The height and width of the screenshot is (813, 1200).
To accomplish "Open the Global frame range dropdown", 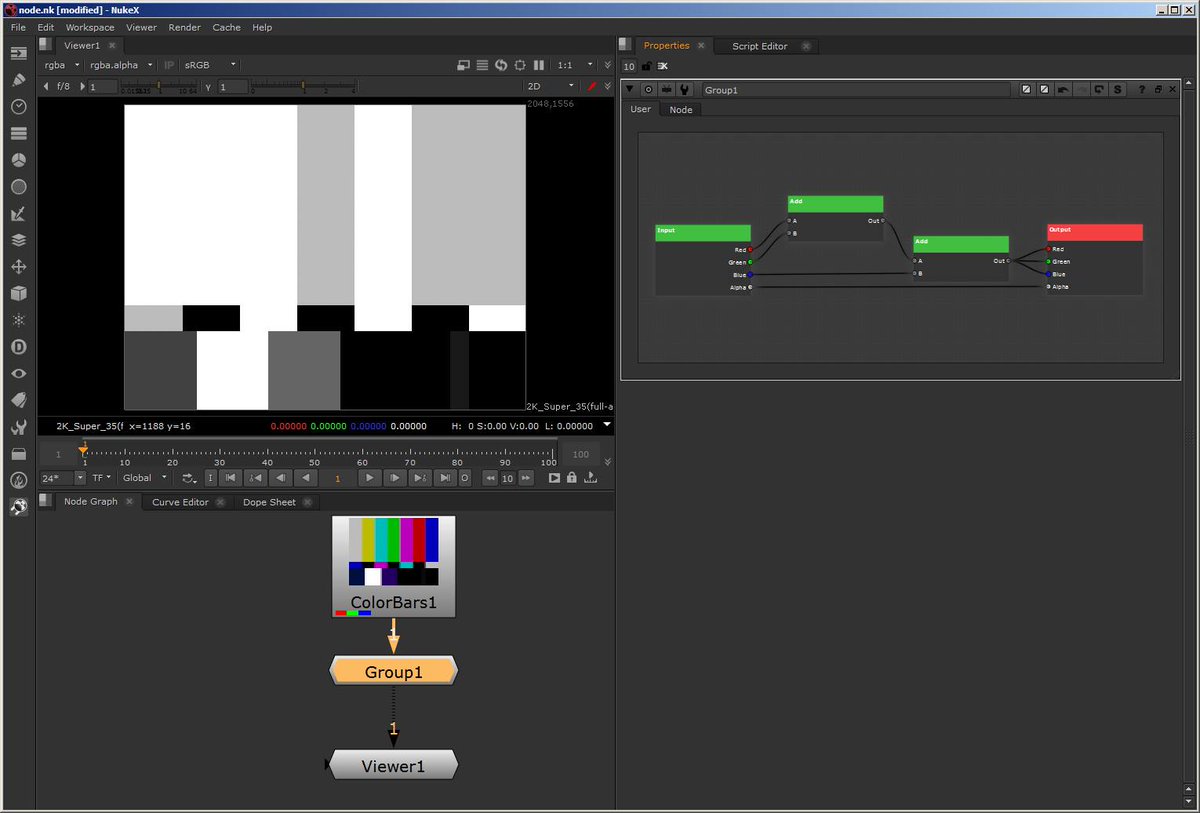I will (x=145, y=478).
